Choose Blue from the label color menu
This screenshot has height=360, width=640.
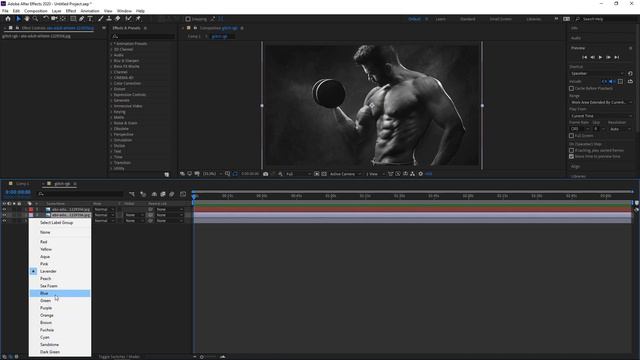pyautogui.click(x=60, y=293)
